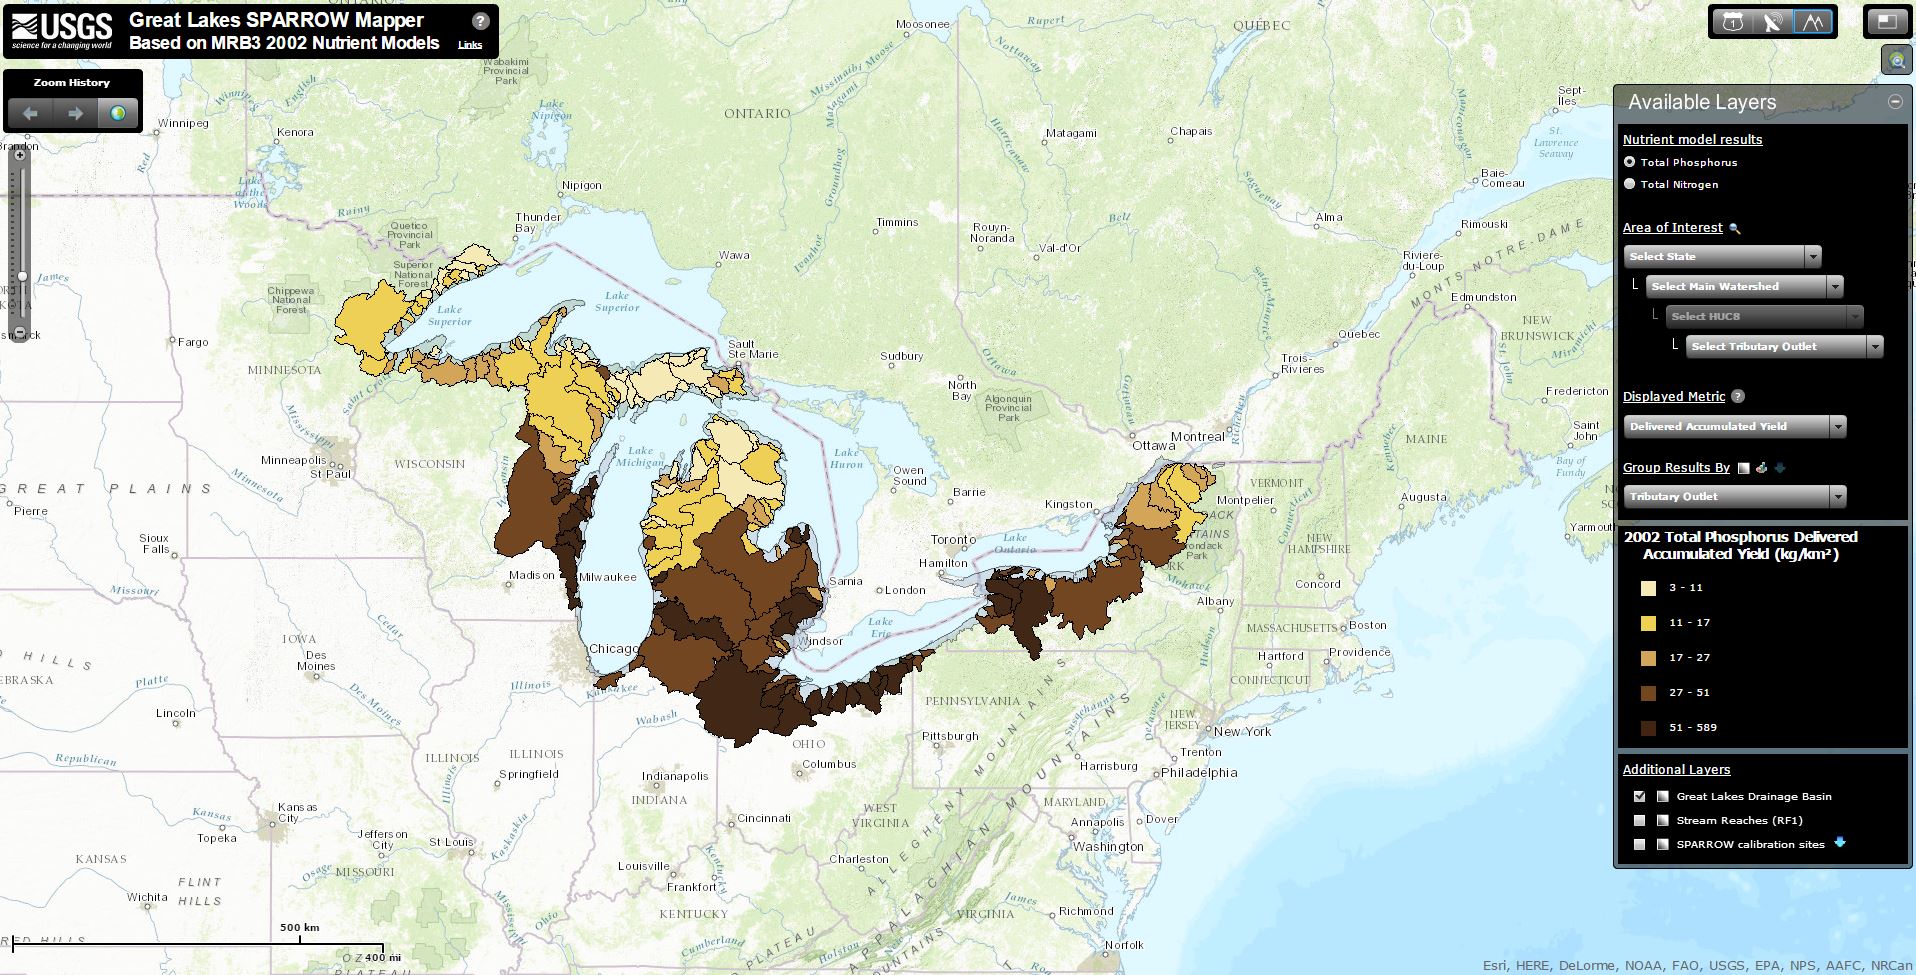Click the zoom slider handle

click(x=21, y=276)
